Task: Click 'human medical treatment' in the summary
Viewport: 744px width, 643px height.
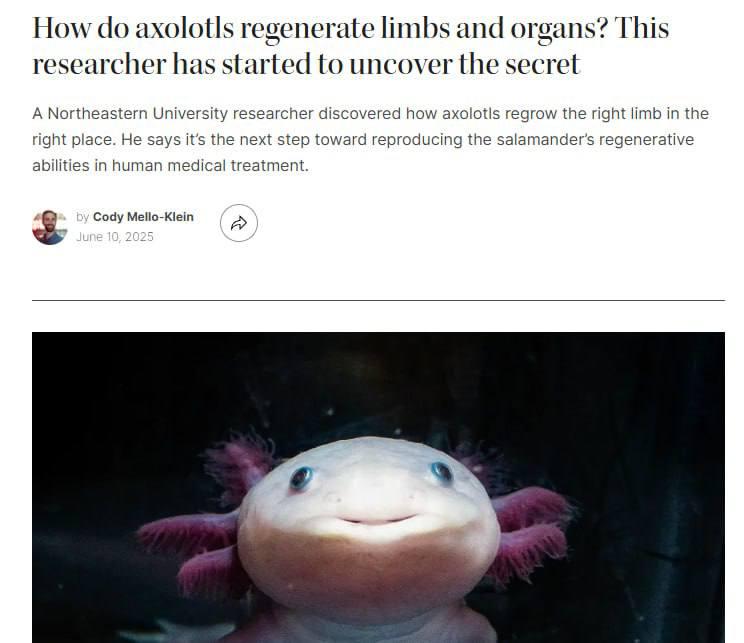Action: pos(210,166)
